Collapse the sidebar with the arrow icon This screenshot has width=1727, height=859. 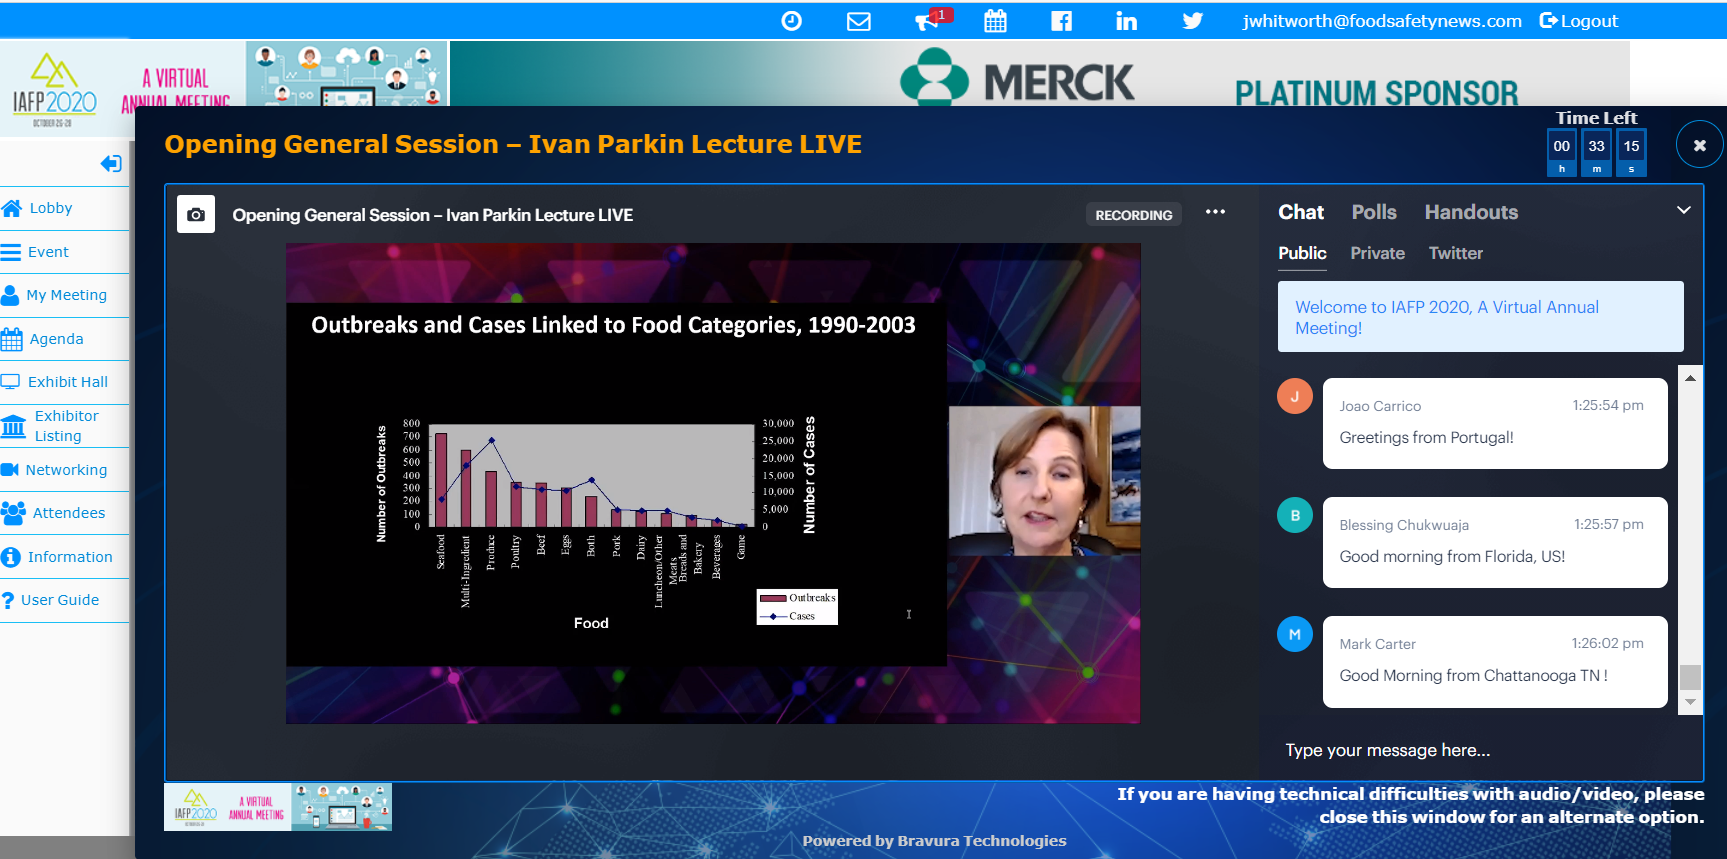point(111,163)
